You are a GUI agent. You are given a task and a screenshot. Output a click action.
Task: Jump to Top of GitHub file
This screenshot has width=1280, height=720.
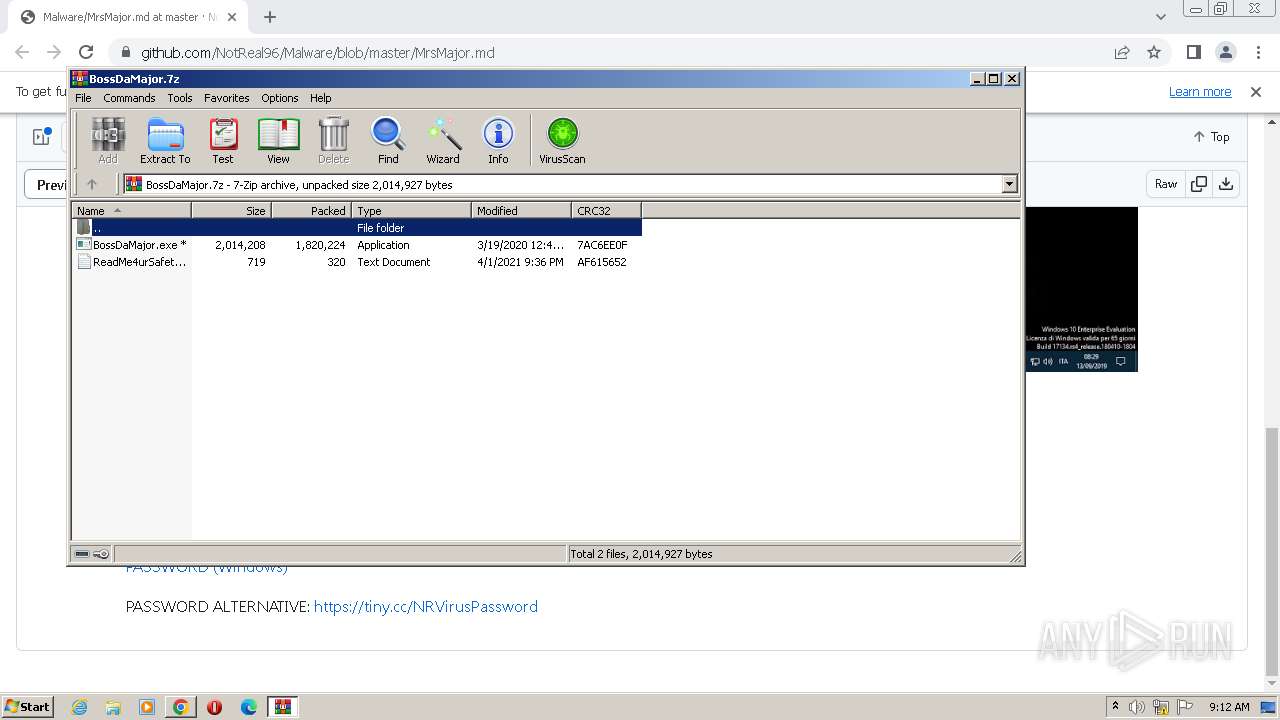point(1211,137)
